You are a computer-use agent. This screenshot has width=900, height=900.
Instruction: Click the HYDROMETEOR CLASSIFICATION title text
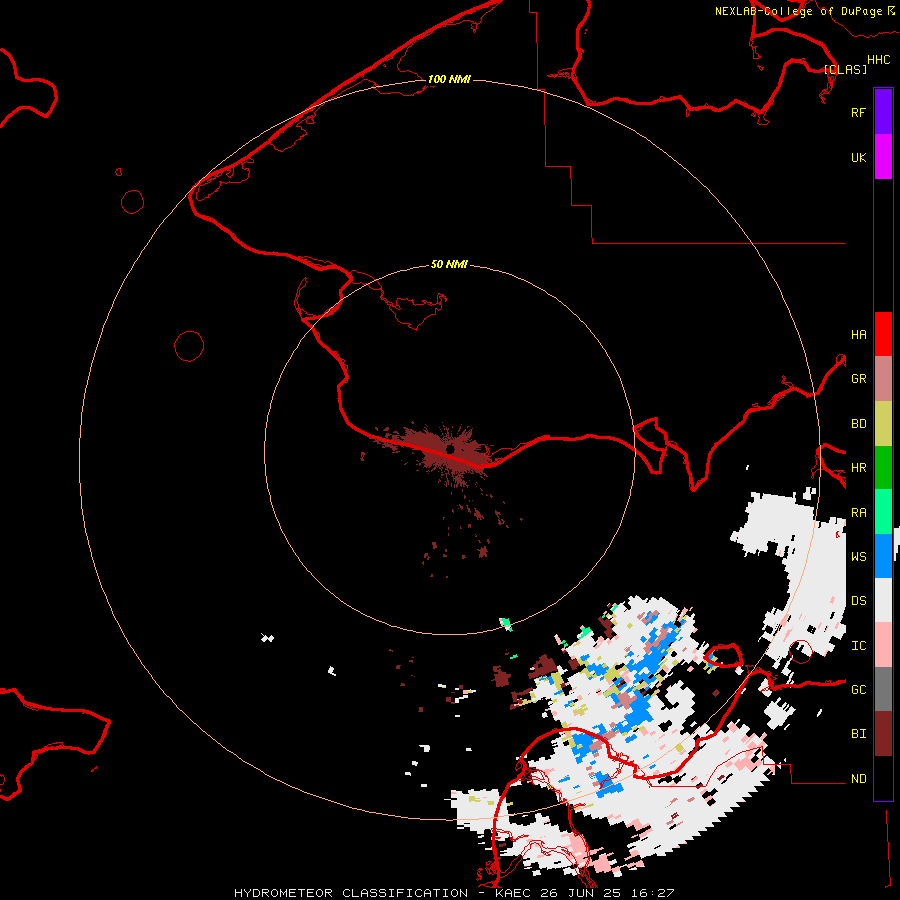[x=351, y=893]
